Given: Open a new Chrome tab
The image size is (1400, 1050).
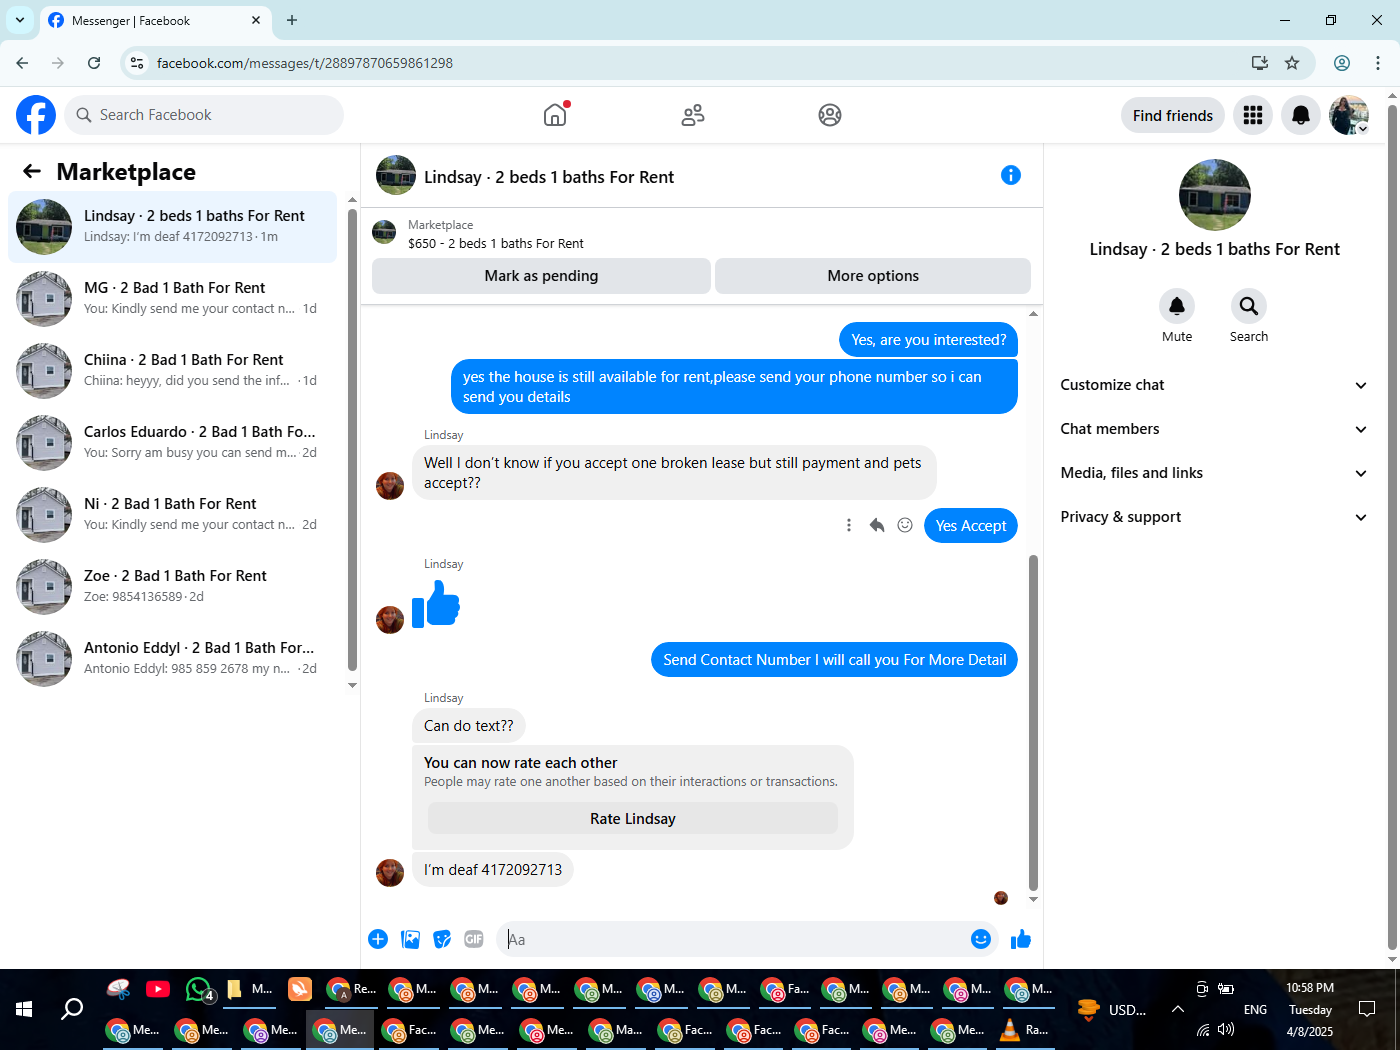Looking at the screenshot, I should [292, 20].
